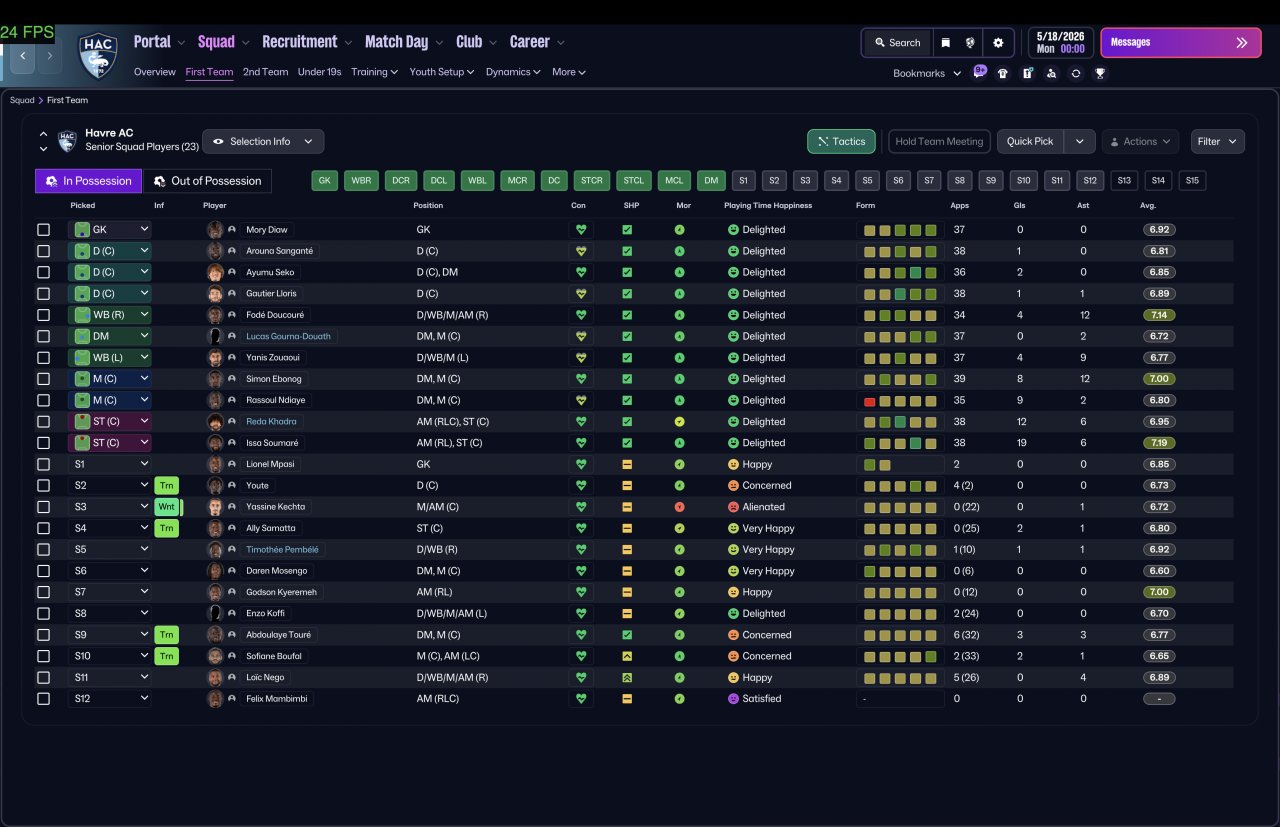The width and height of the screenshot is (1280, 827).
Task: Click Yassine Kechta's red morale icon
Action: click(x=679, y=507)
